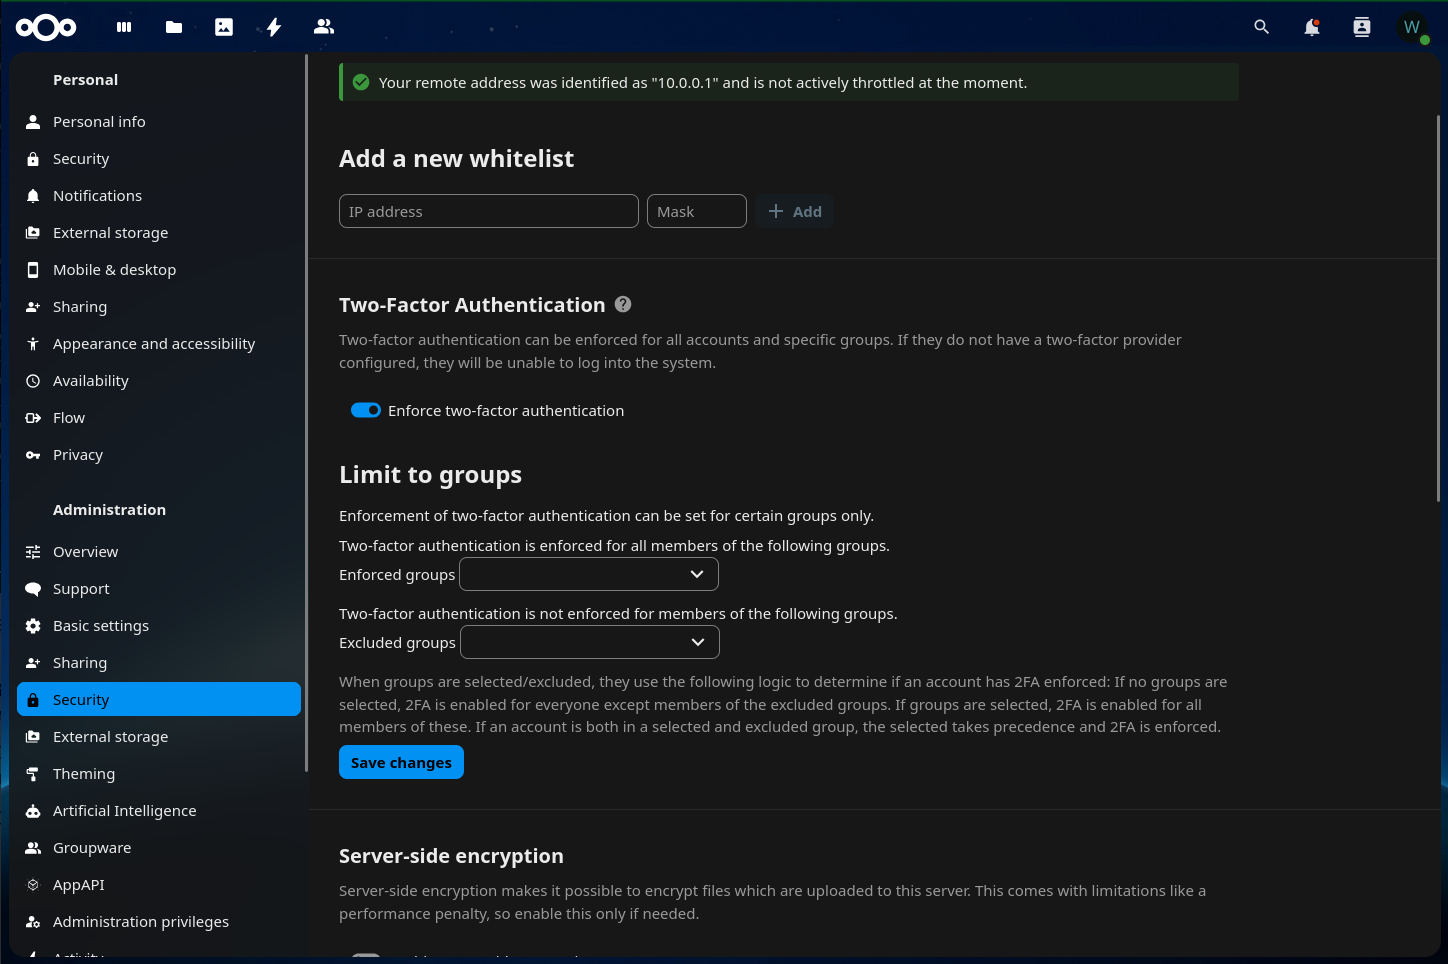The width and height of the screenshot is (1448, 964).
Task: Open the Contacts icon in top bar
Action: coord(324,27)
